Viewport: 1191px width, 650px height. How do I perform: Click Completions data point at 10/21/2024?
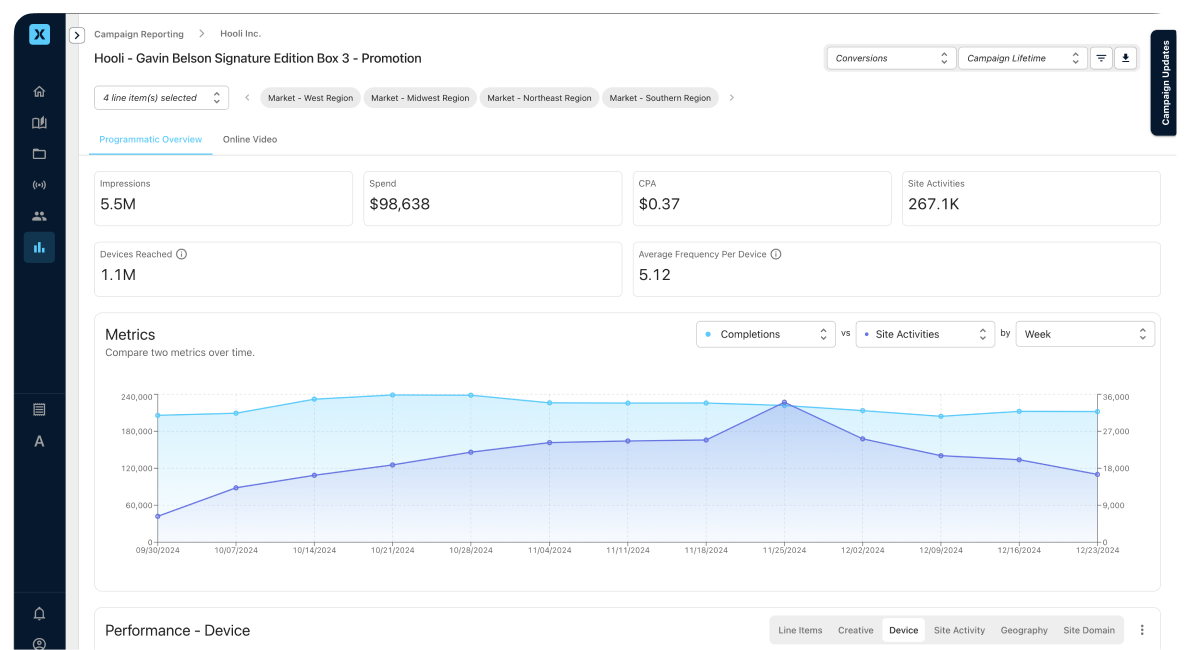coord(393,395)
